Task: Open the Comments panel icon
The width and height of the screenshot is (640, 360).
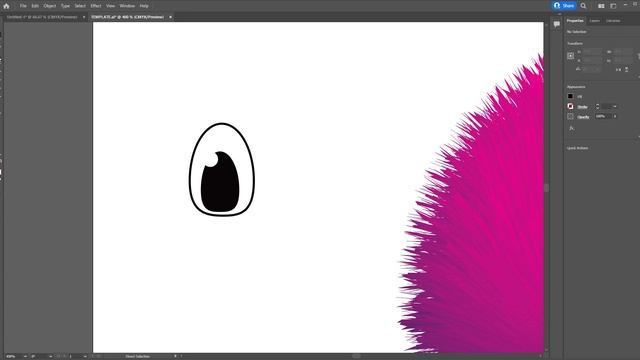Action: pyautogui.click(x=556, y=24)
